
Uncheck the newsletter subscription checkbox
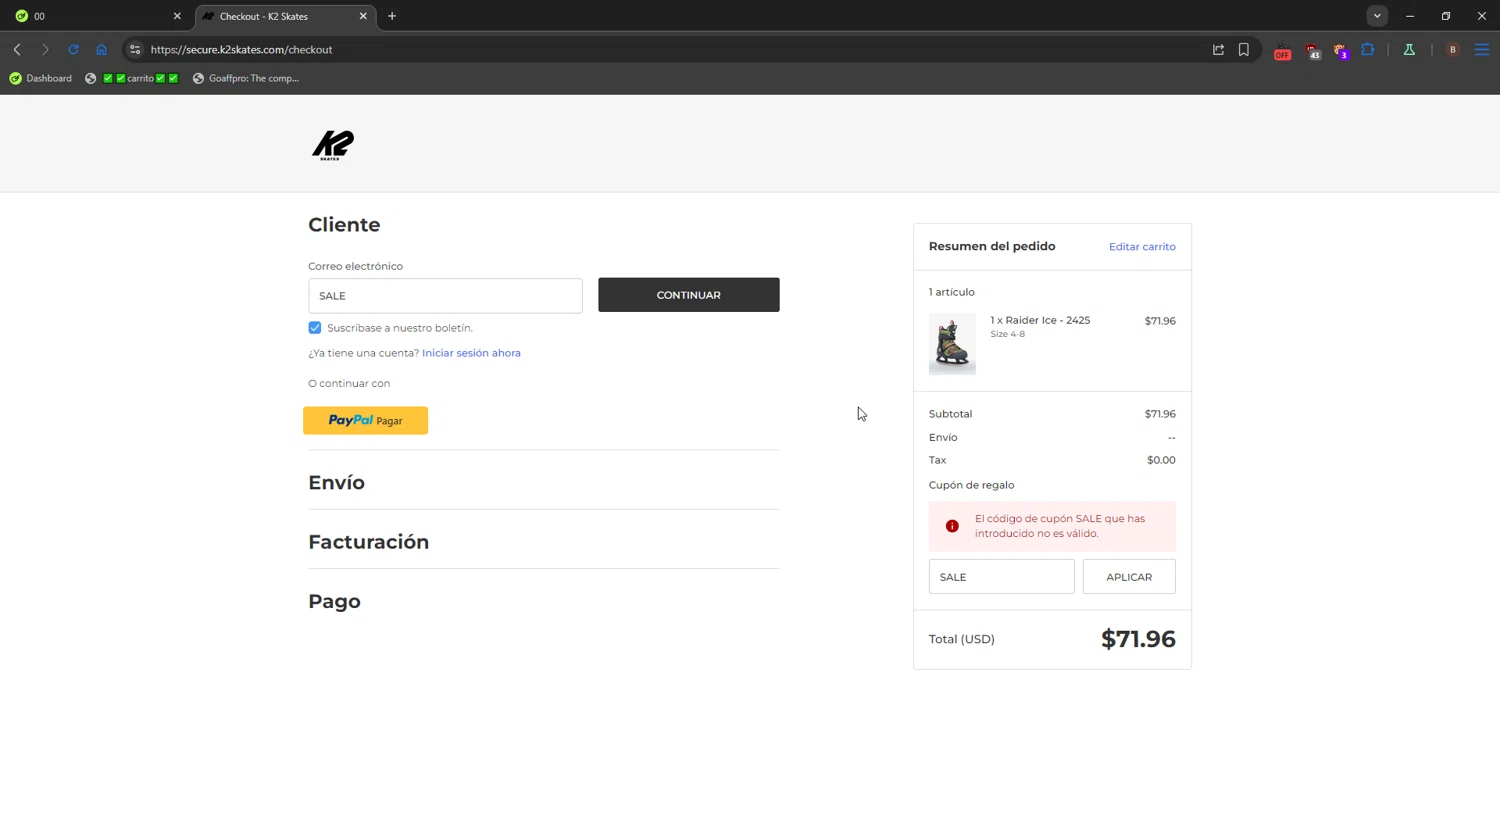tap(315, 328)
